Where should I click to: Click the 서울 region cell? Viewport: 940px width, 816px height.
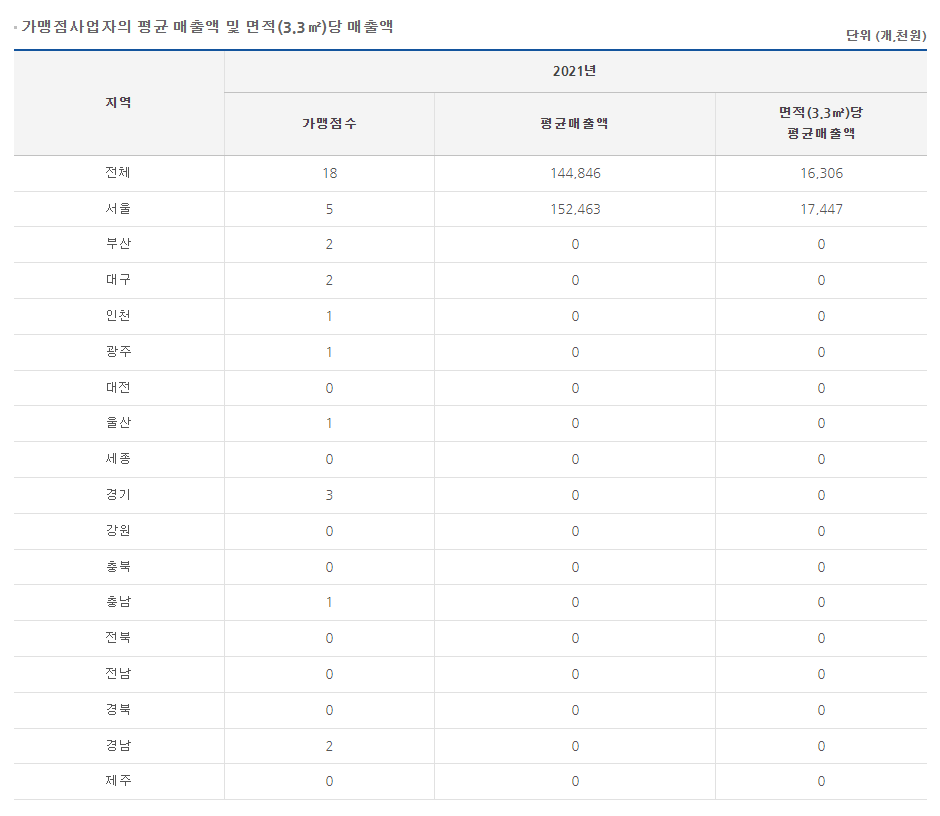[x=118, y=209]
